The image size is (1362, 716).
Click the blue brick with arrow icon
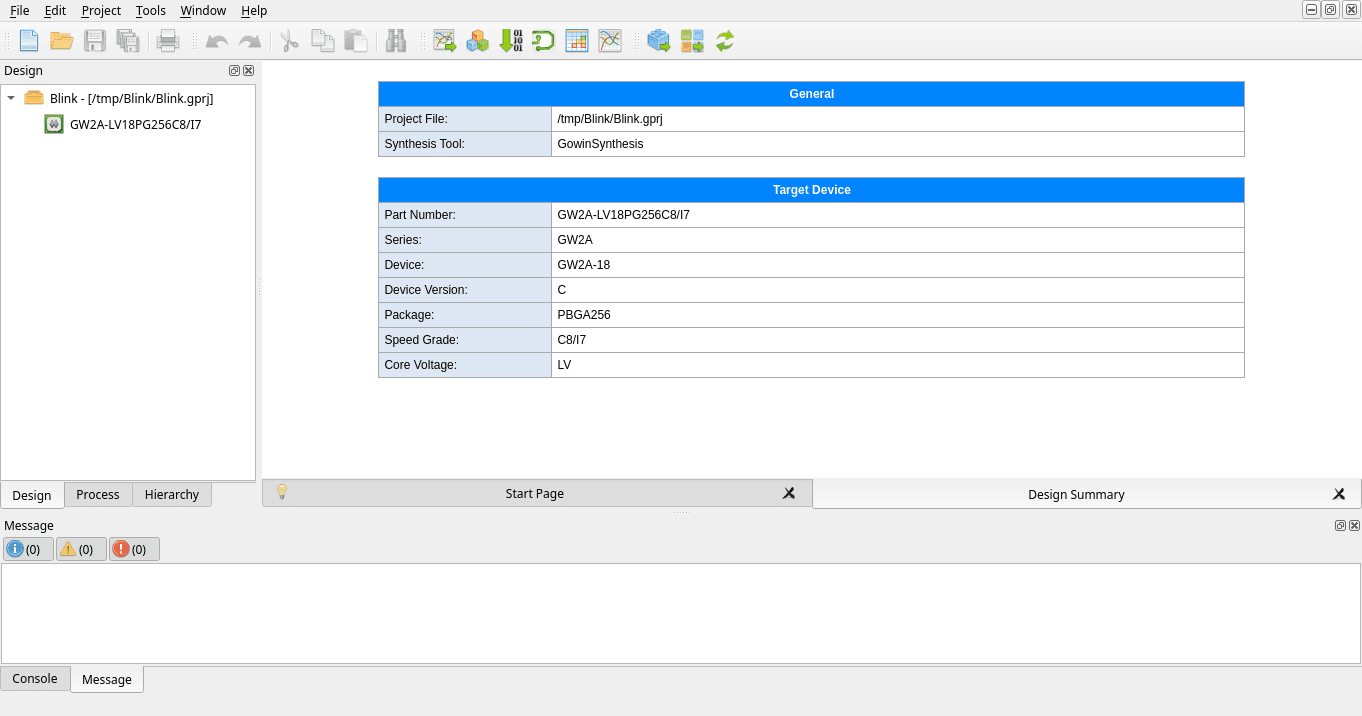[659, 41]
